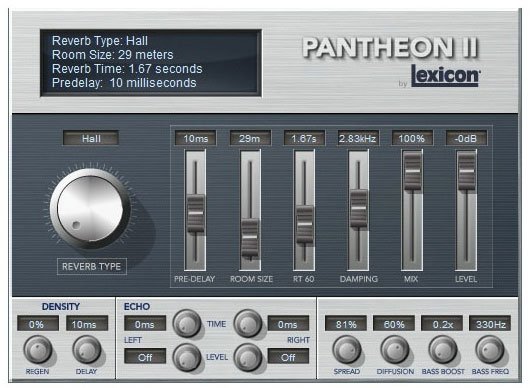This screenshot has width=532, height=388.
Task: Click the Spread knob
Action: point(346,349)
